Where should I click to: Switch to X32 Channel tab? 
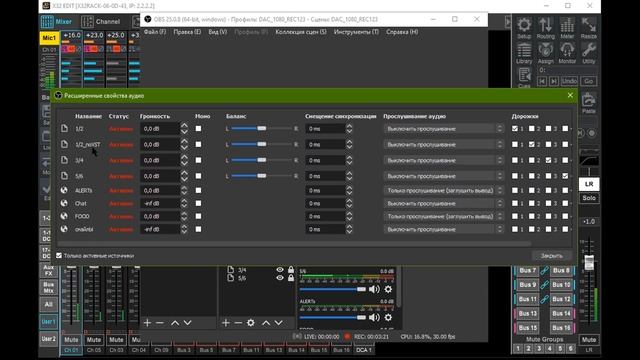pyautogui.click(x=101, y=21)
